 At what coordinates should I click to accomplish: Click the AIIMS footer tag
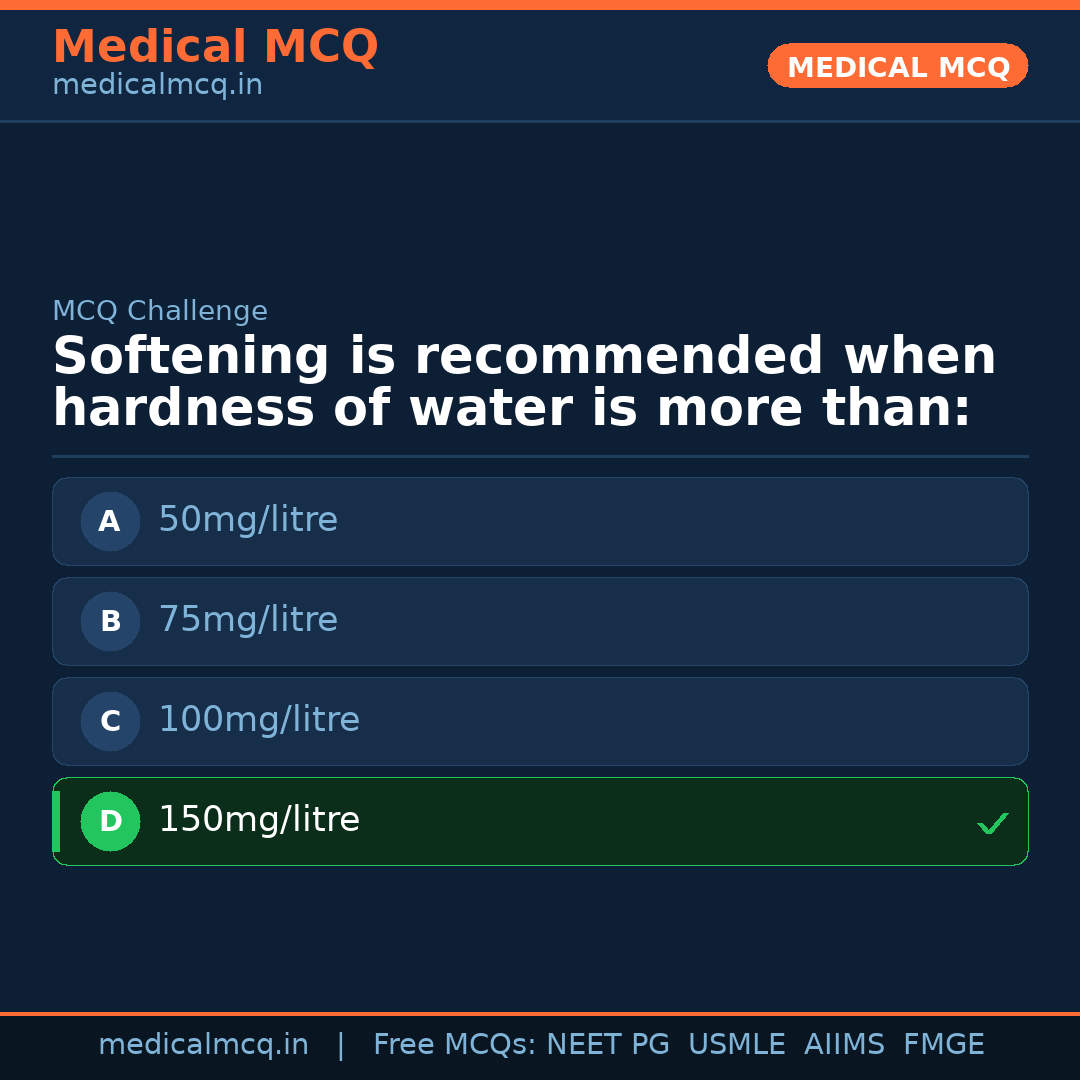[844, 1045]
